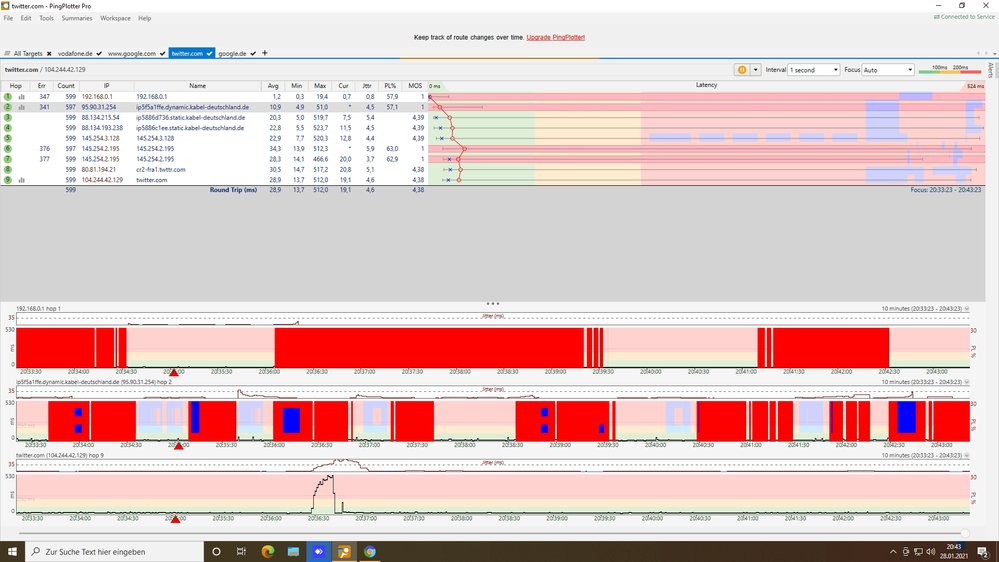
Task: Toggle the checkmark on the vodafone.de tab
Action: point(99,54)
